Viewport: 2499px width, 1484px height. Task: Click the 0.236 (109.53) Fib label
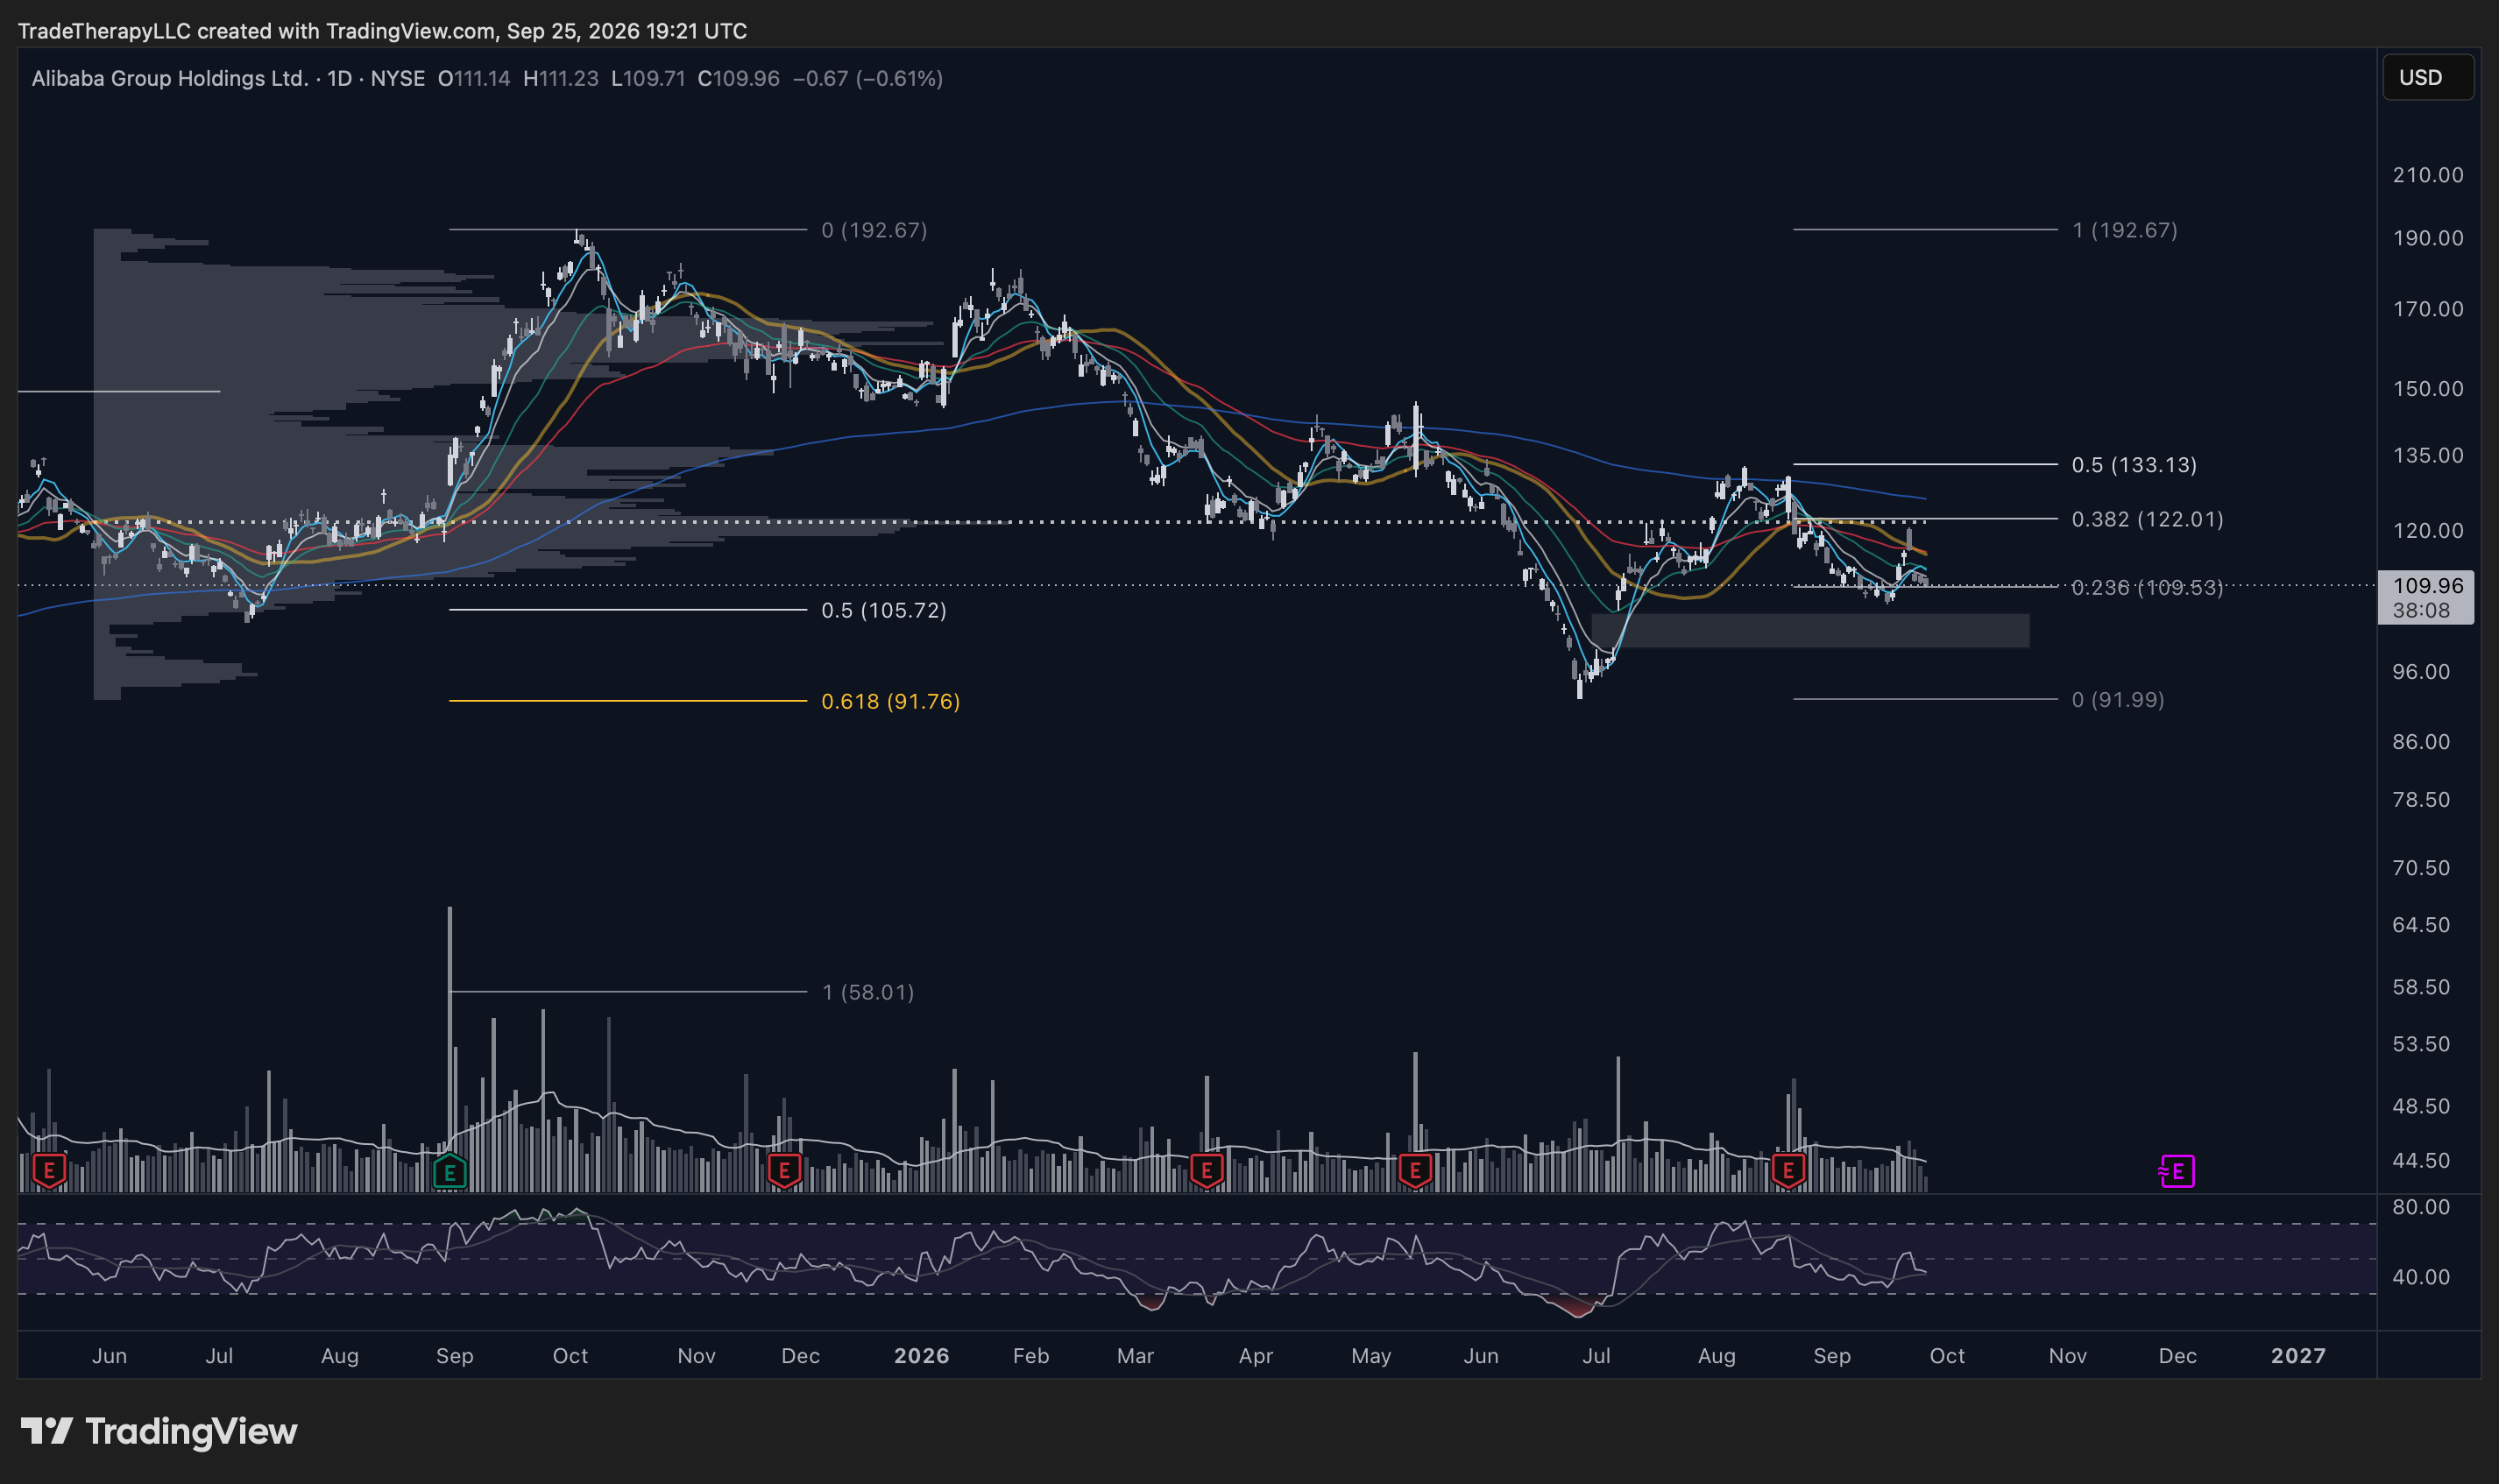(2147, 587)
